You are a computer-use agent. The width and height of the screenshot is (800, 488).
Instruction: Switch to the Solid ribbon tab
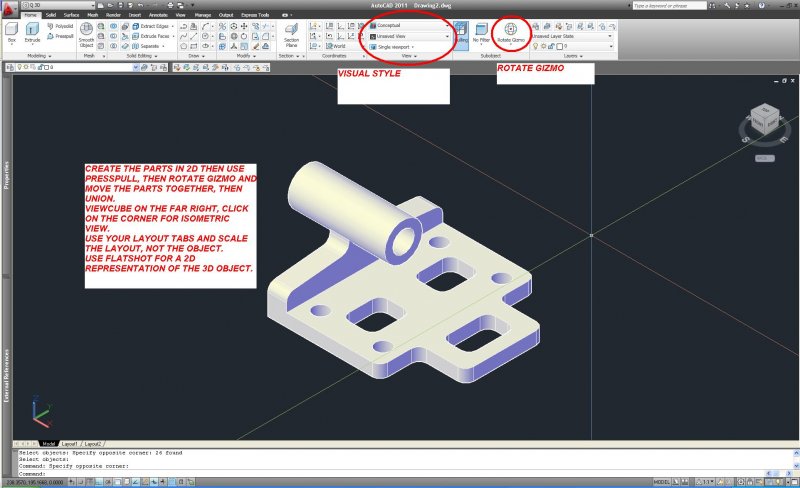click(51, 15)
